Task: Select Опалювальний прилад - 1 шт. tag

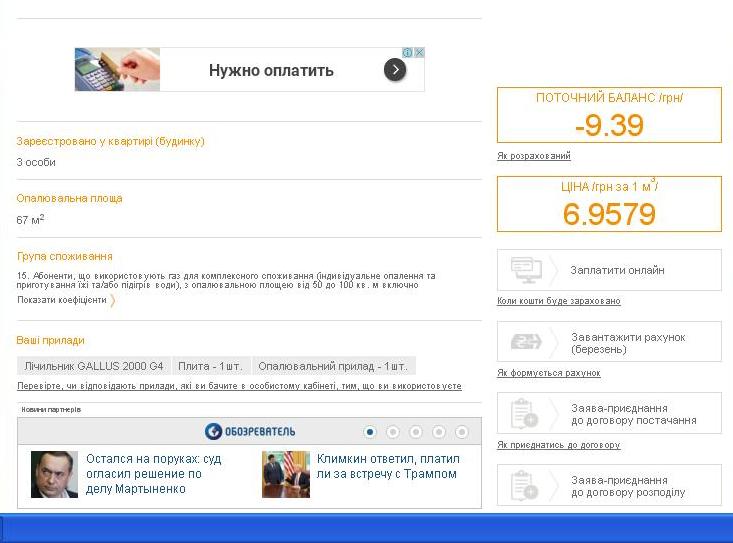Action: [x=333, y=366]
